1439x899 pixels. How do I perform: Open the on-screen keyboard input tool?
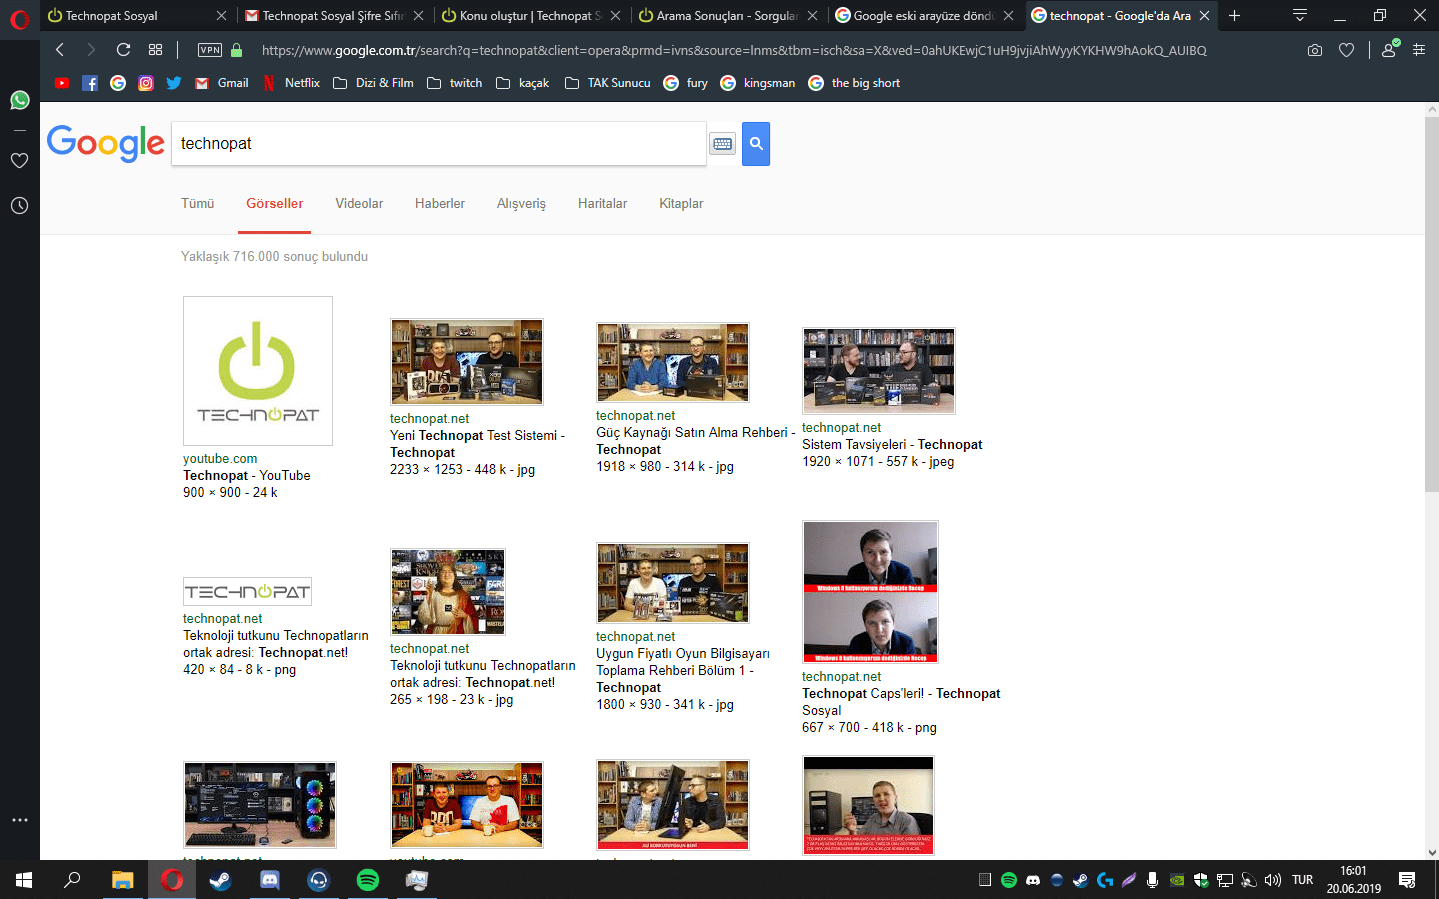pos(722,144)
